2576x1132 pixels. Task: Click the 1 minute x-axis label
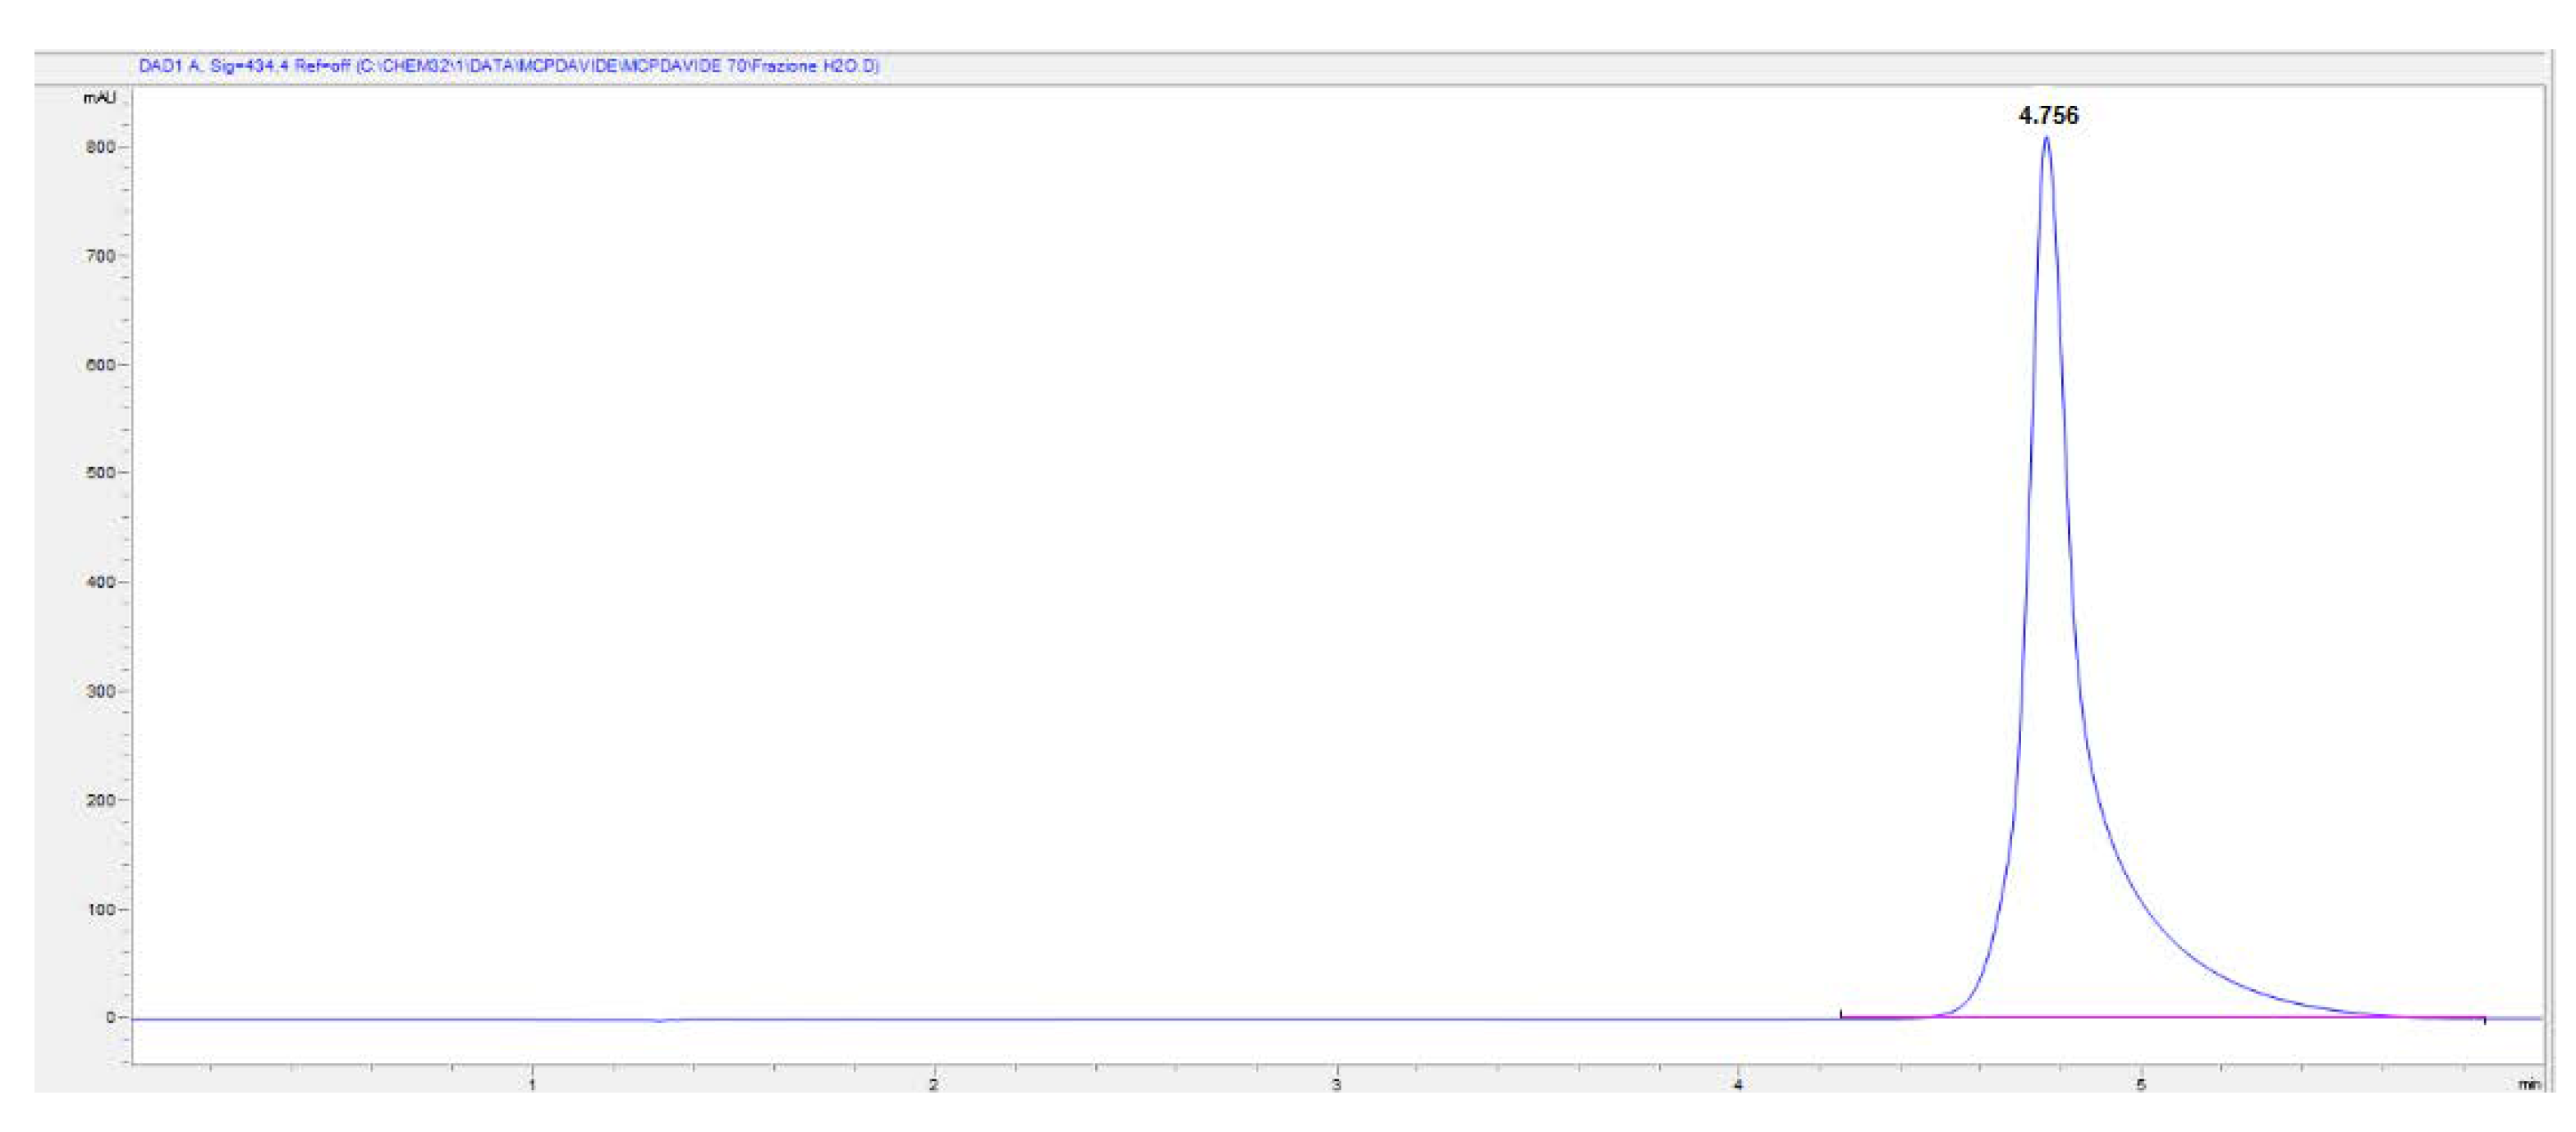pyautogui.click(x=532, y=1085)
